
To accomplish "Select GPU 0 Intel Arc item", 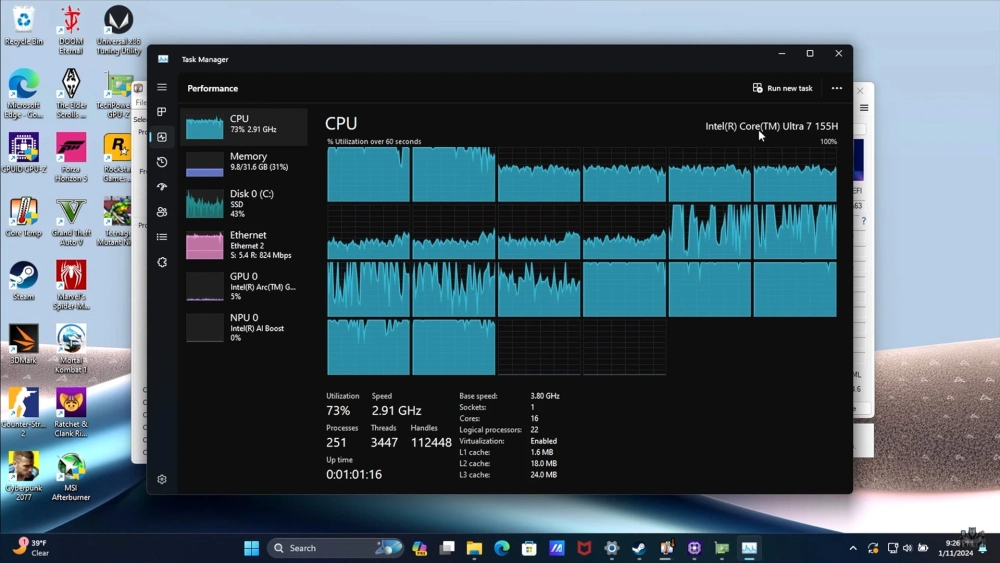I will (x=244, y=286).
